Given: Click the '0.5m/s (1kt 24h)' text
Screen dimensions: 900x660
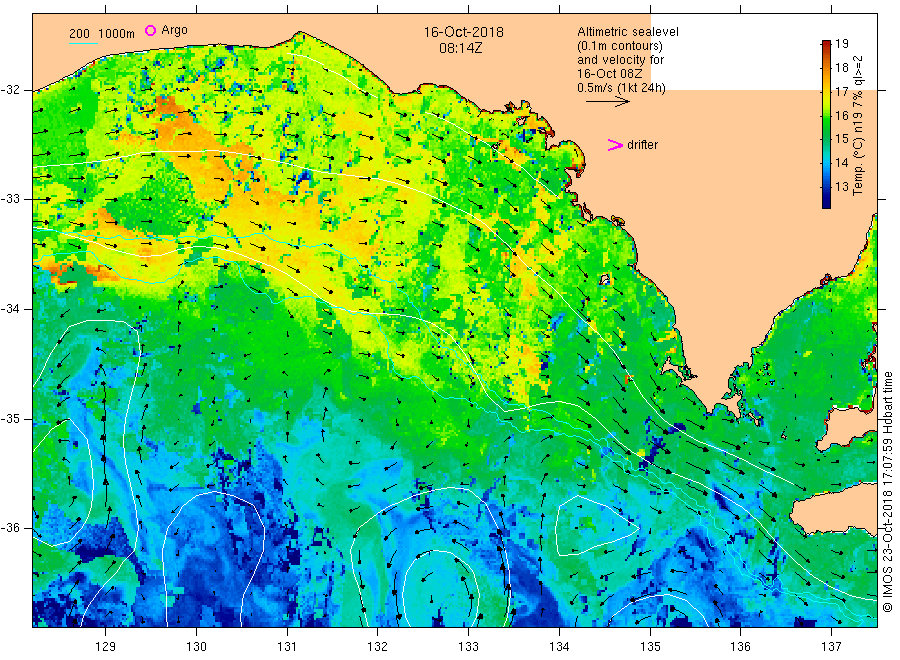Looking at the screenshot, I should click(621, 88).
